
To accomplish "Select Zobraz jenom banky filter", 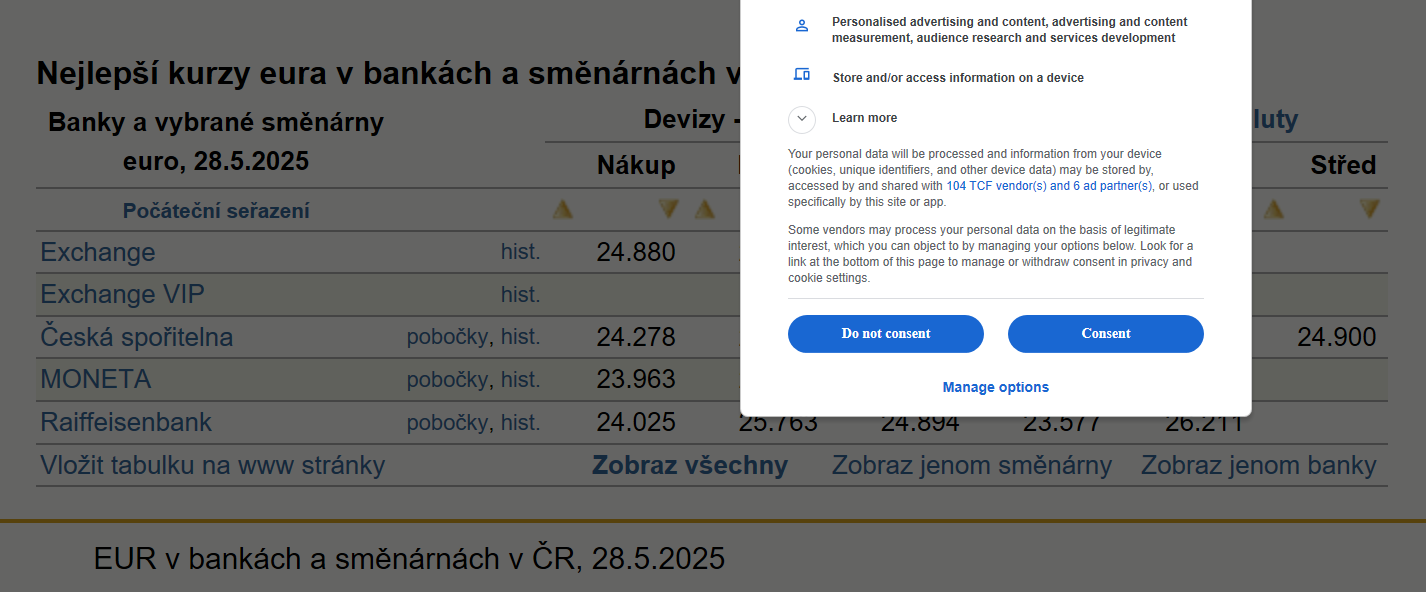I will [x=1259, y=465].
